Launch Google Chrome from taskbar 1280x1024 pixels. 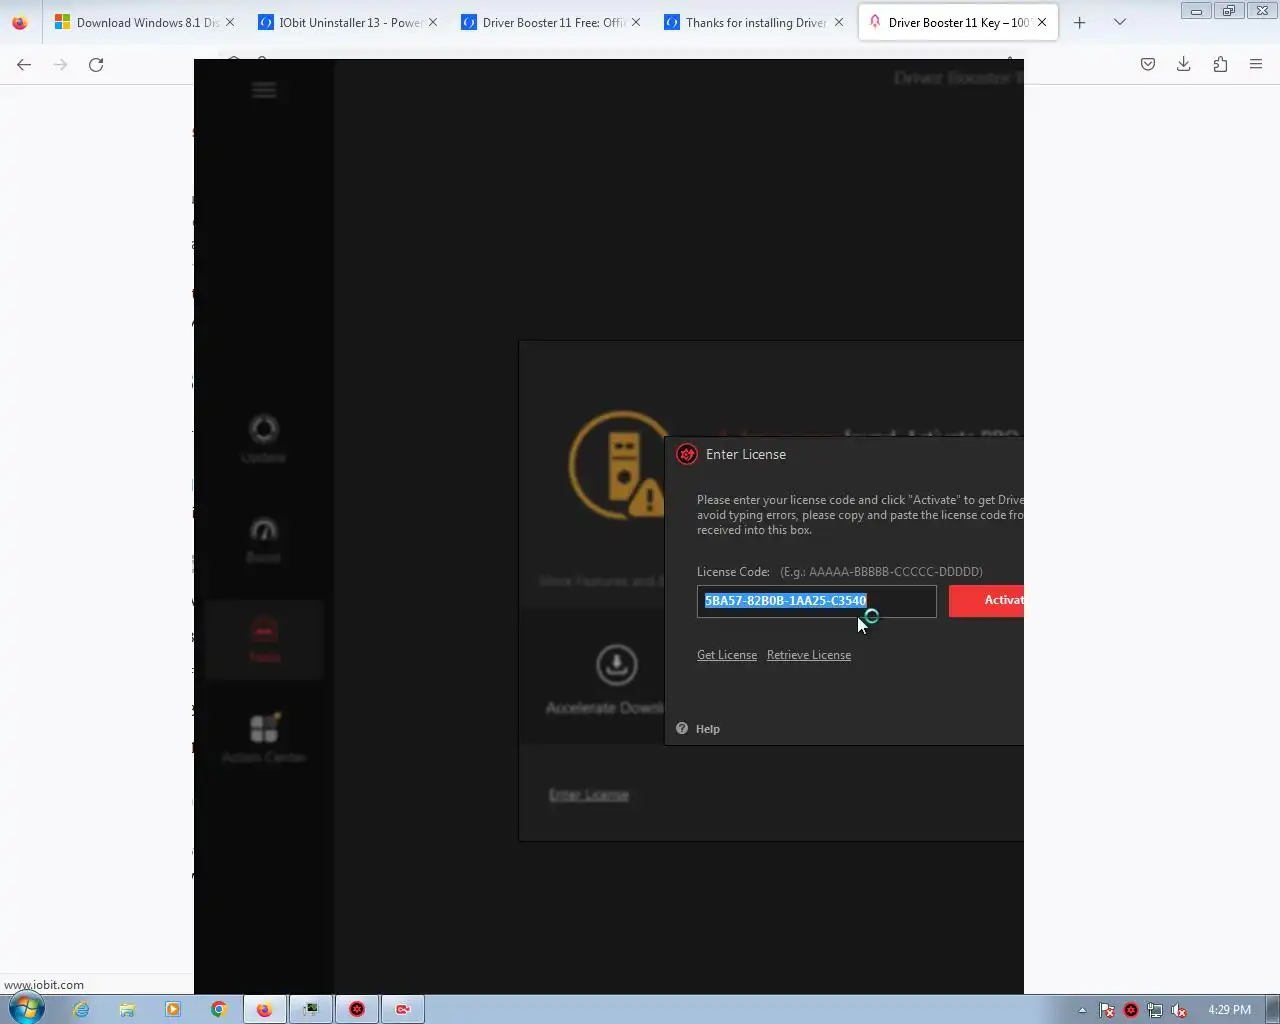(219, 1009)
